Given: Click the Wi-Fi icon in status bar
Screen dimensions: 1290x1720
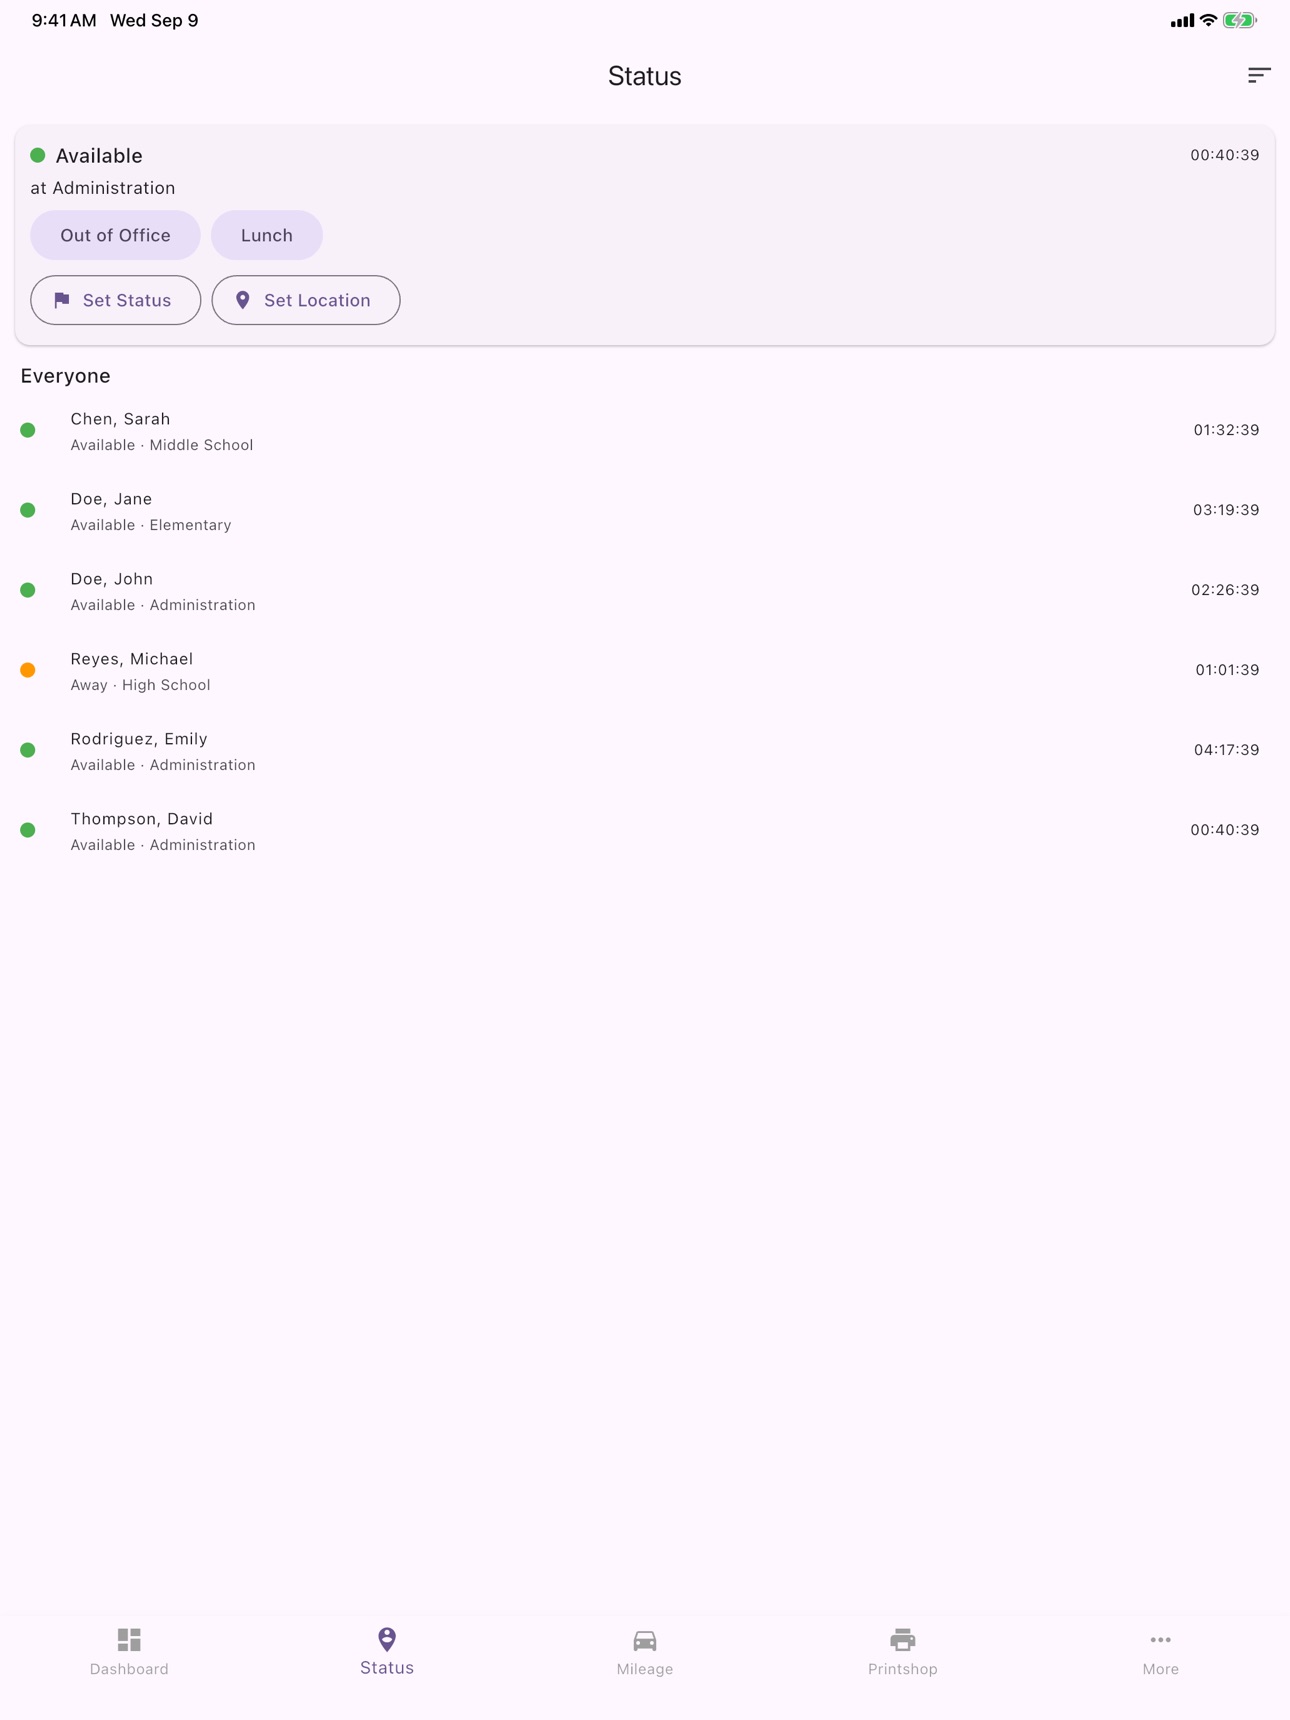Looking at the screenshot, I should point(1208,20).
